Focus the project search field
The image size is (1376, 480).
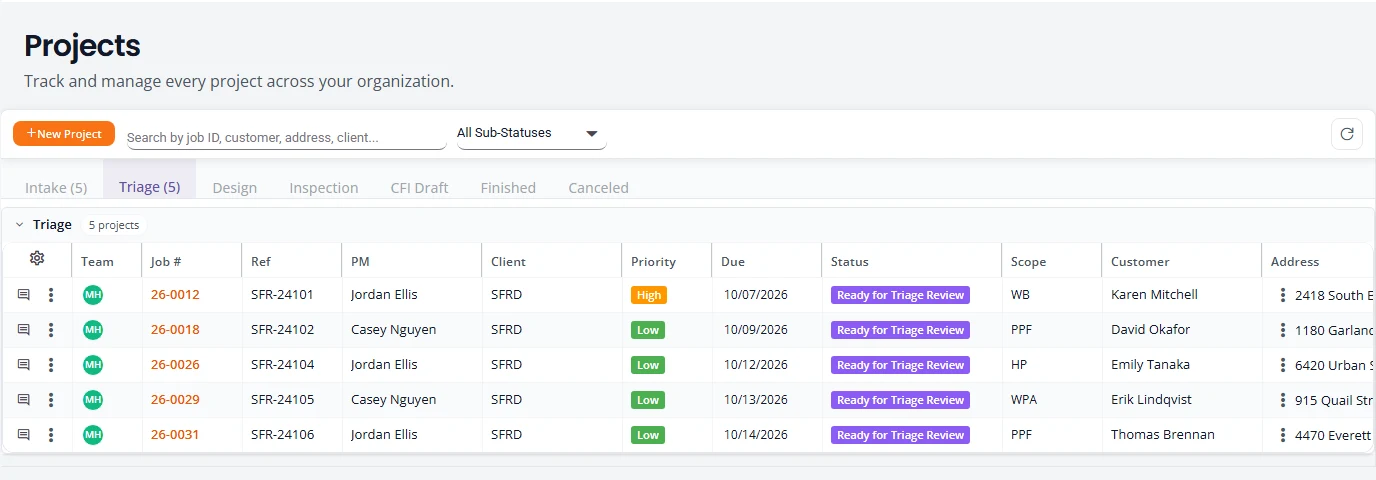point(286,137)
